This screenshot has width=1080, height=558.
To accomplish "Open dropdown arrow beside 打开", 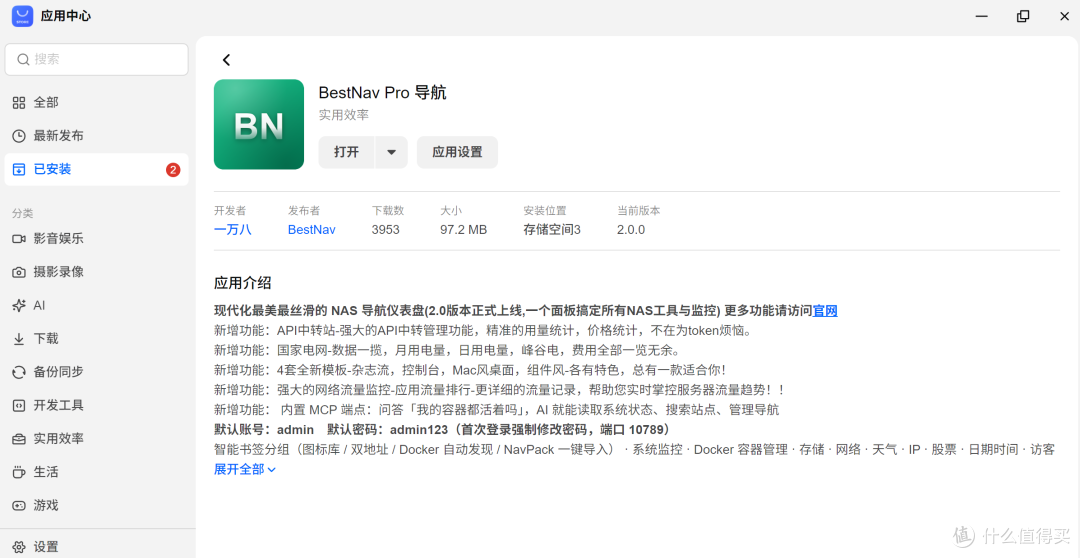I will point(391,152).
